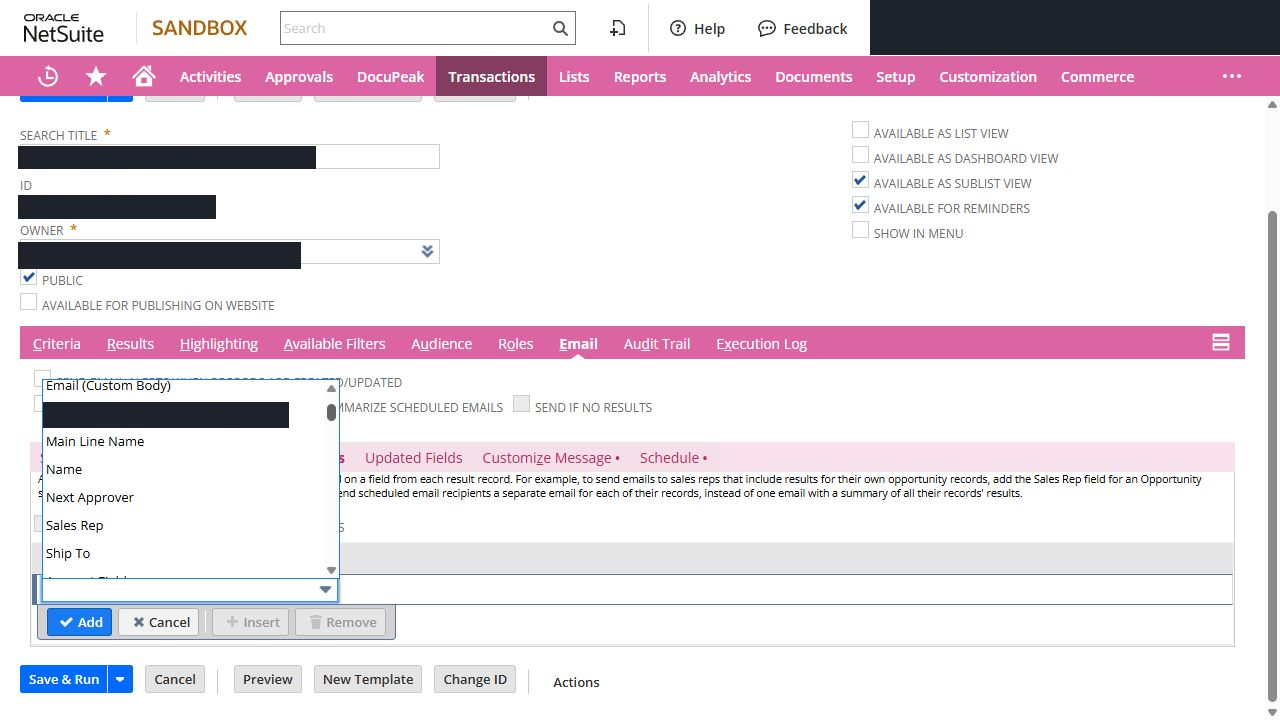Open the Save & Run dropdown arrow
Screen dimensions: 1280x720
(120, 679)
